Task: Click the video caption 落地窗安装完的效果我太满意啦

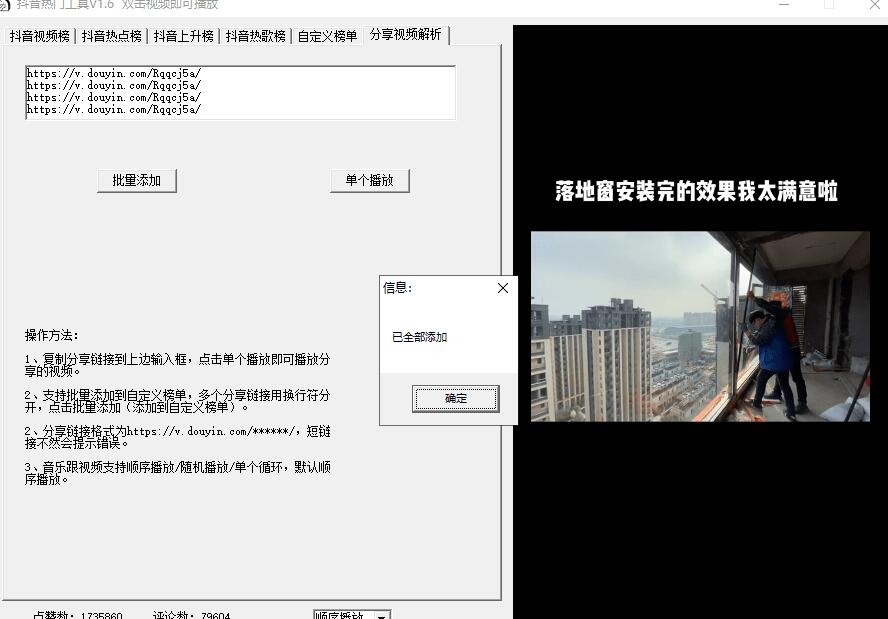Action: [x=697, y=191]
